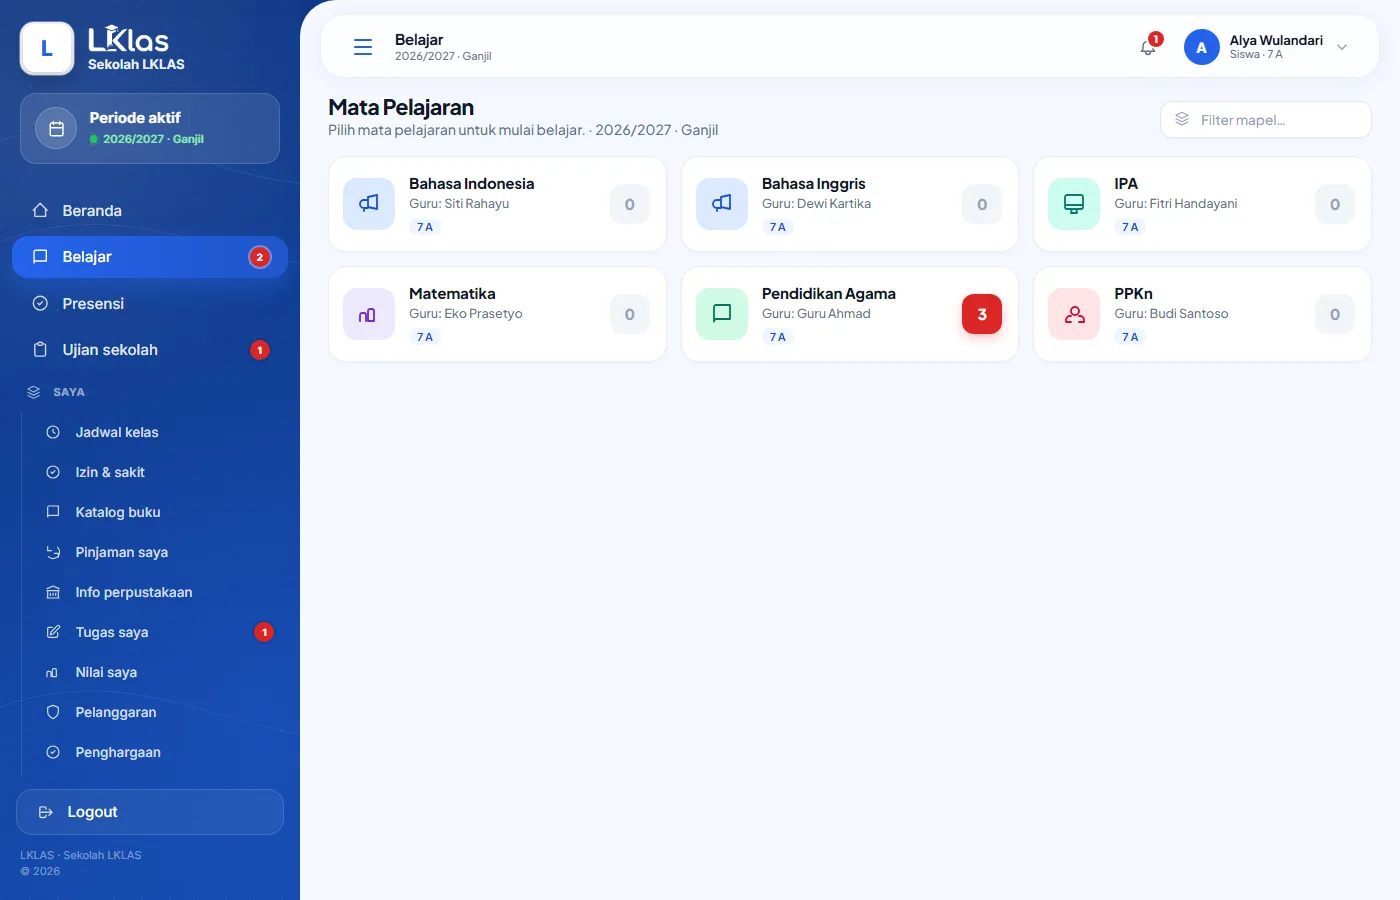Image resolution: width=1400 pixels, height=900 pixels.
Task: Open Ujian sekolah in sidebar
Action: (150, 350)
